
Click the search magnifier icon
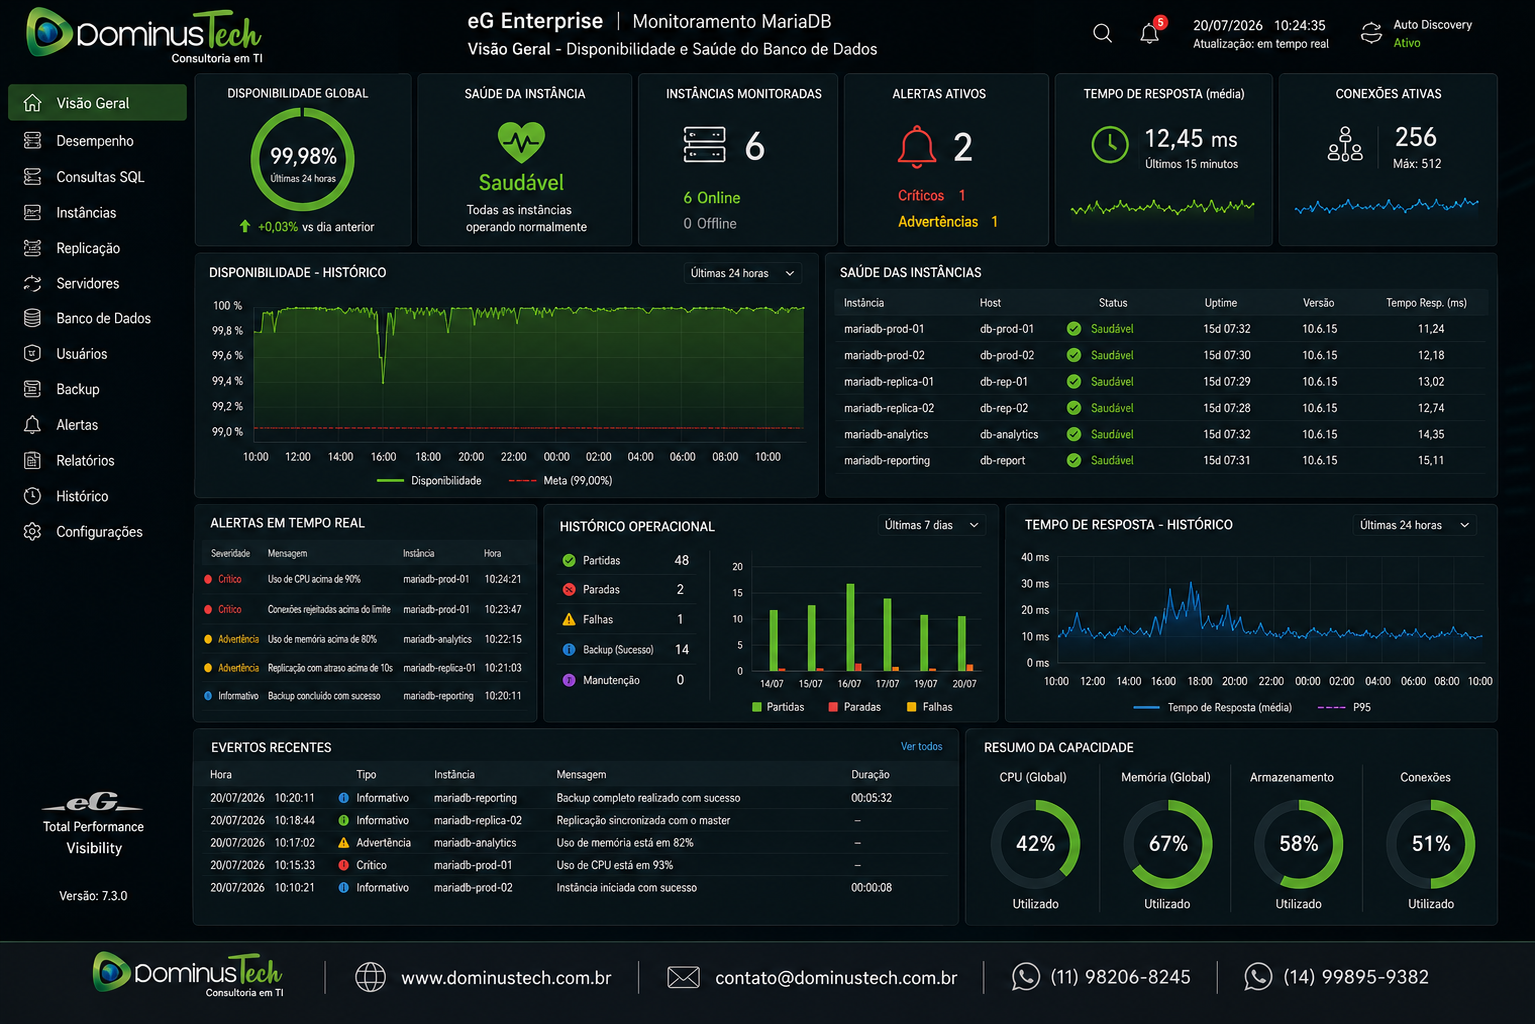click(1102, 33)
